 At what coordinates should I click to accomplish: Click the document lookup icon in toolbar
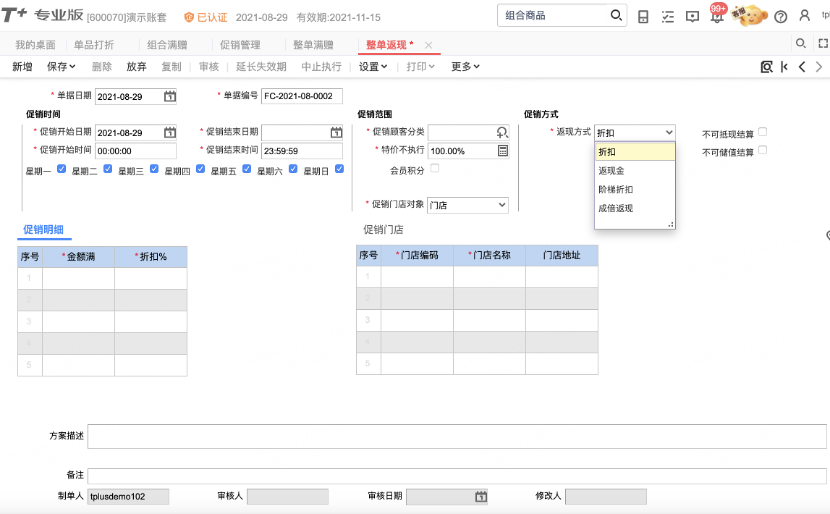pos(766,67)
